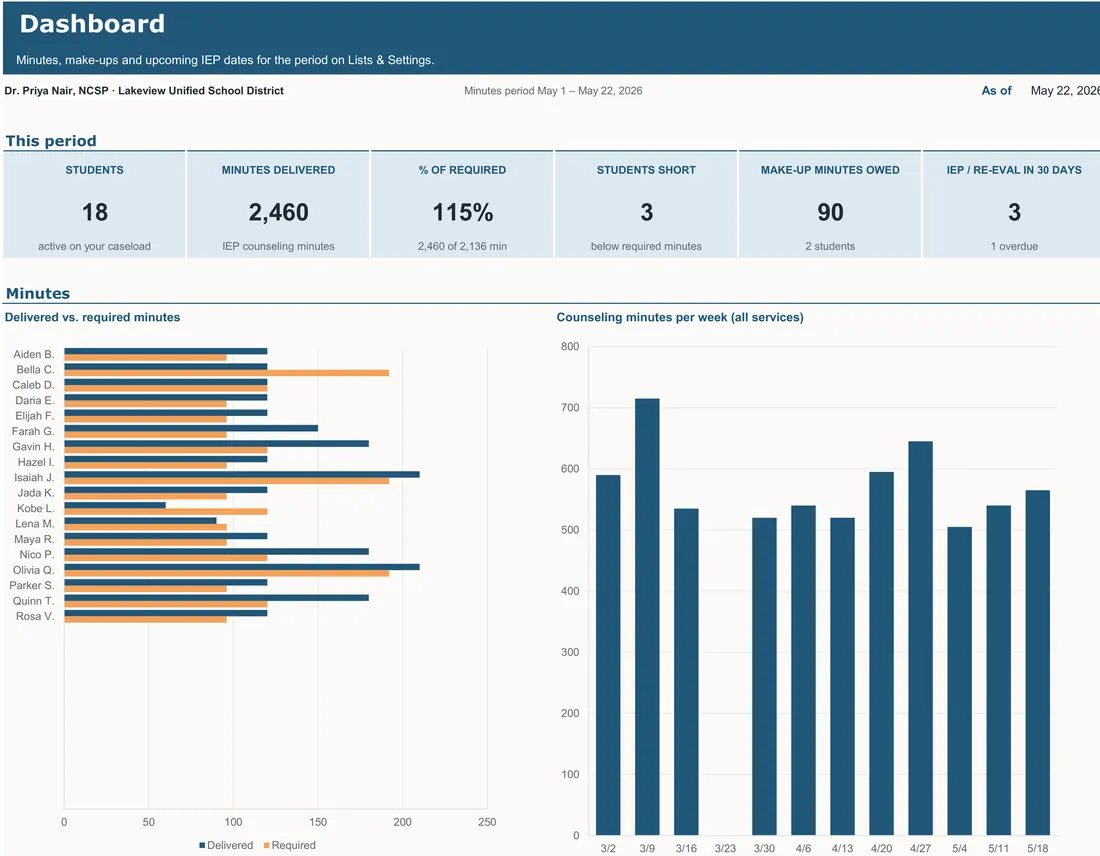Click the STUDENTS SHORT value 3
Viewport: 1100px width, 856px height.
(646, 212)
